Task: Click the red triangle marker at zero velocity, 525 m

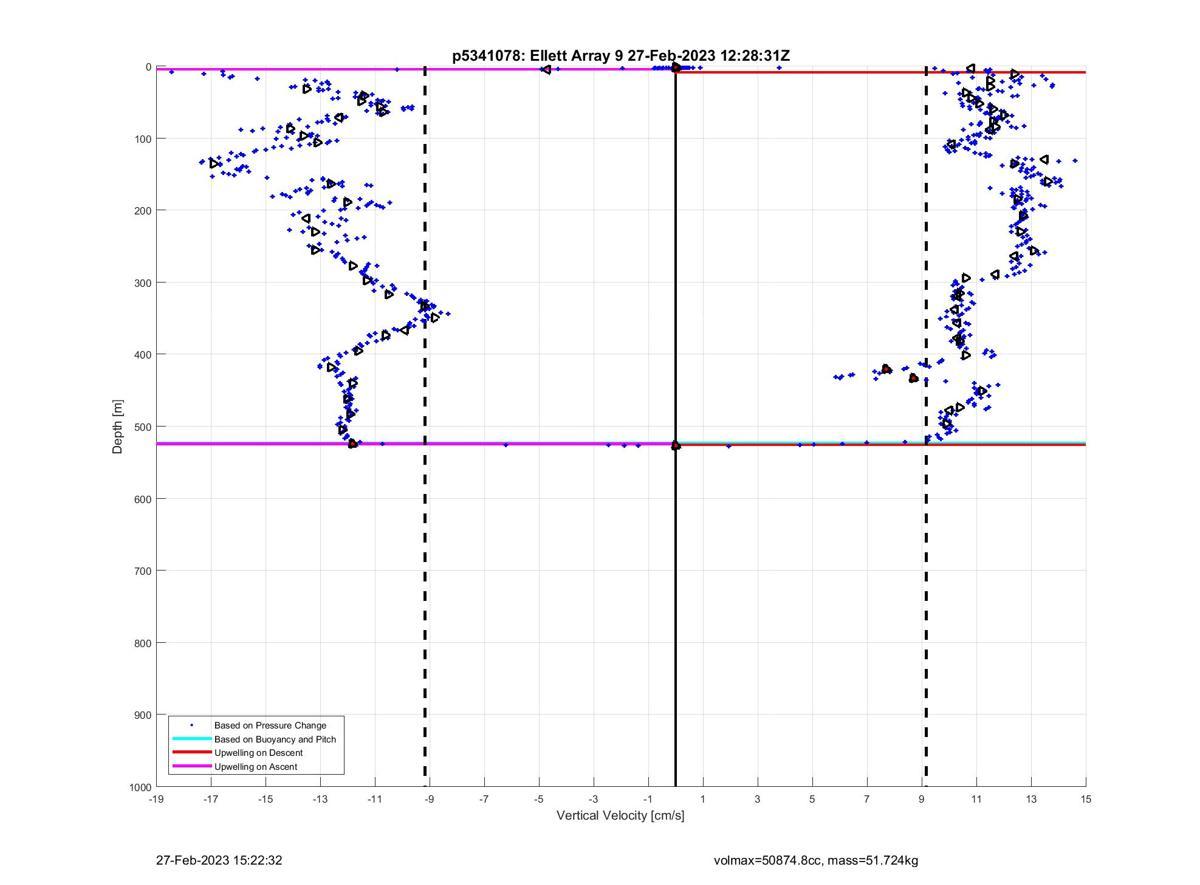Action: pyautogui.click(x=675, y=445)
